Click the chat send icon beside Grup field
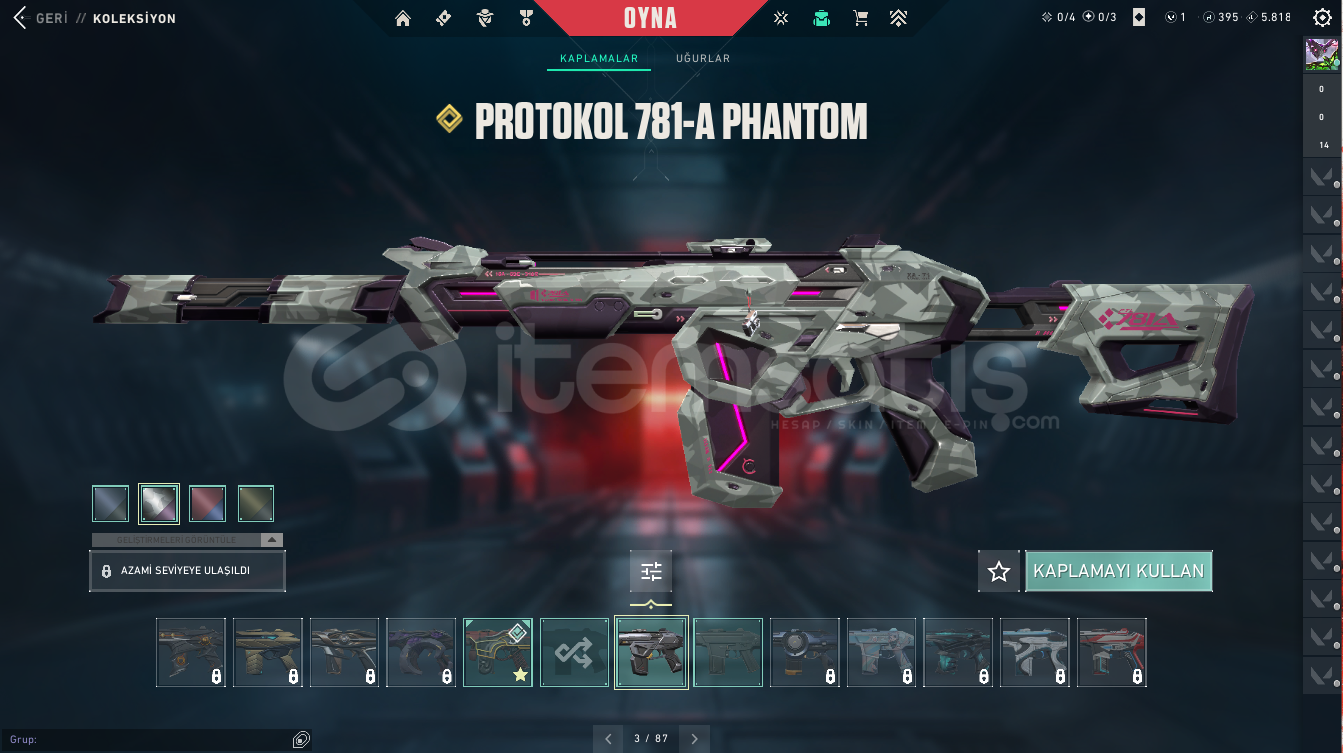Viewport: 1343px width, 753px height. click(301, 740)
